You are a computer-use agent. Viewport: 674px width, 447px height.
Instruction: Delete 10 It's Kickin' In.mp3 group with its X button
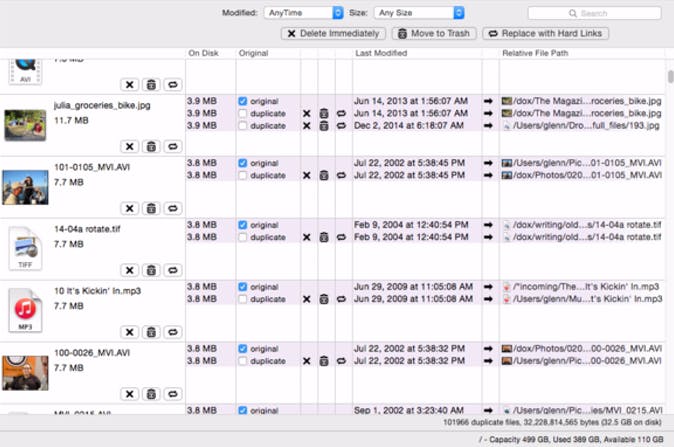tap(129, 332)
